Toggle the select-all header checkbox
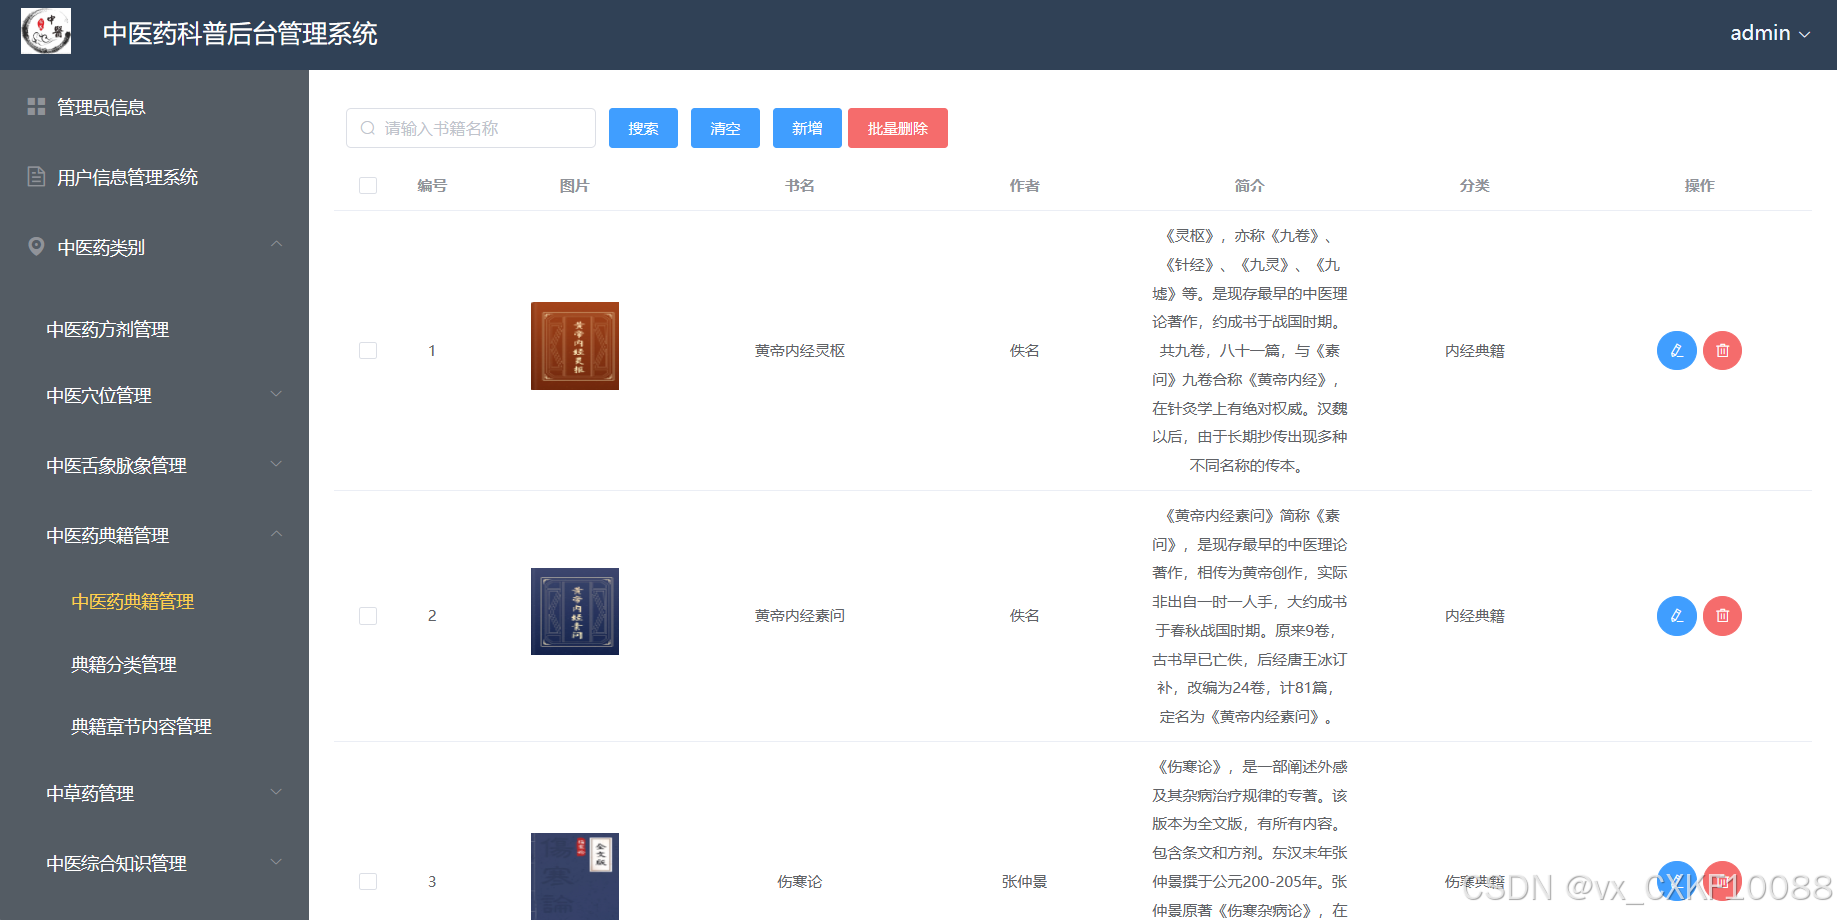The image size is (1837, 920). coord(368,186)
